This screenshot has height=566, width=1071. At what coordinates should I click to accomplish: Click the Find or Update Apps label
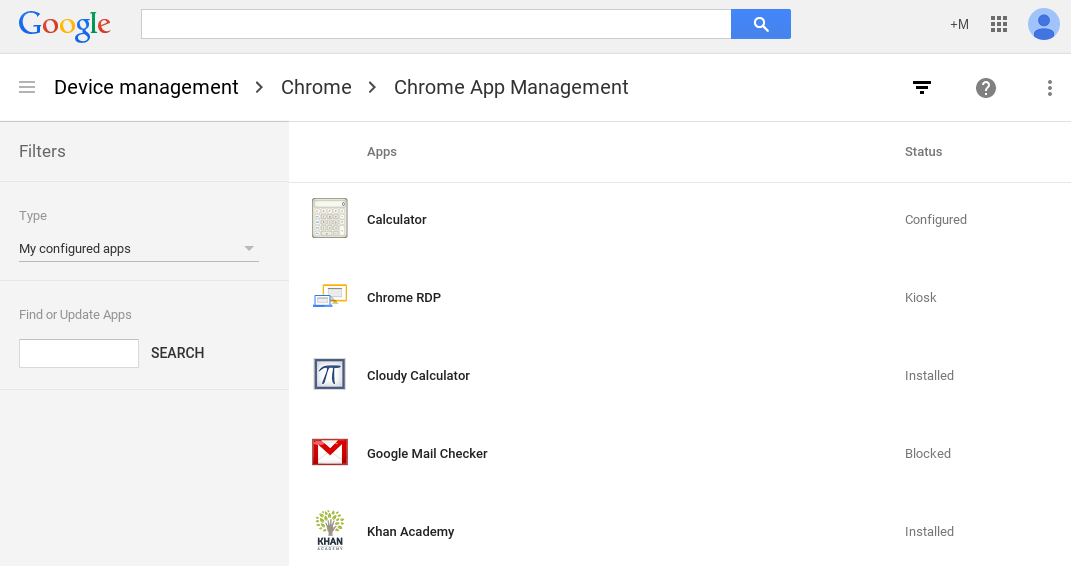[x=75, y=314]
